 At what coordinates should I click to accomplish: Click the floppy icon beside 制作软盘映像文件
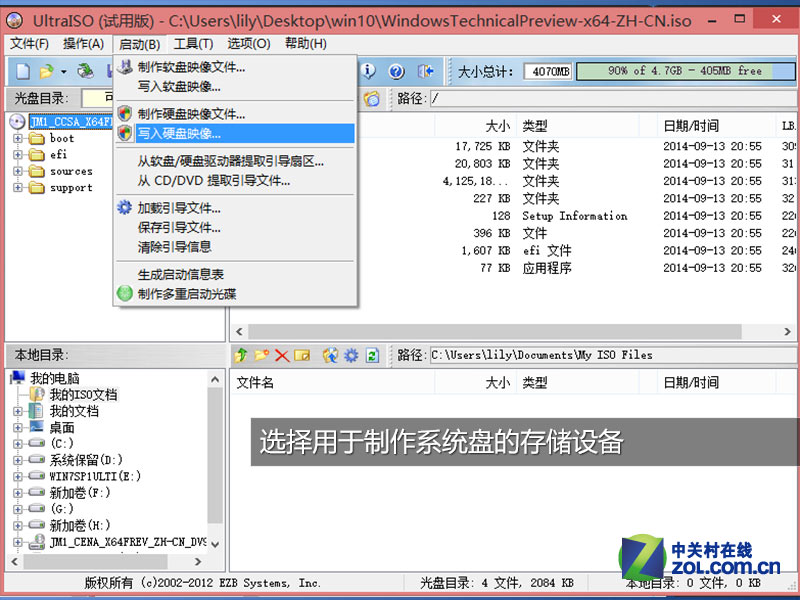tap(125, 67)
